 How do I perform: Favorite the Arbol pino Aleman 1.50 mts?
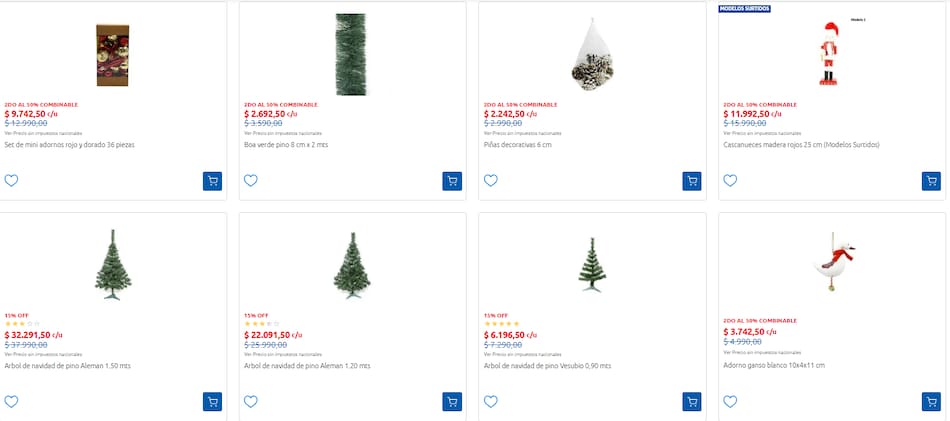click(12, 401)
